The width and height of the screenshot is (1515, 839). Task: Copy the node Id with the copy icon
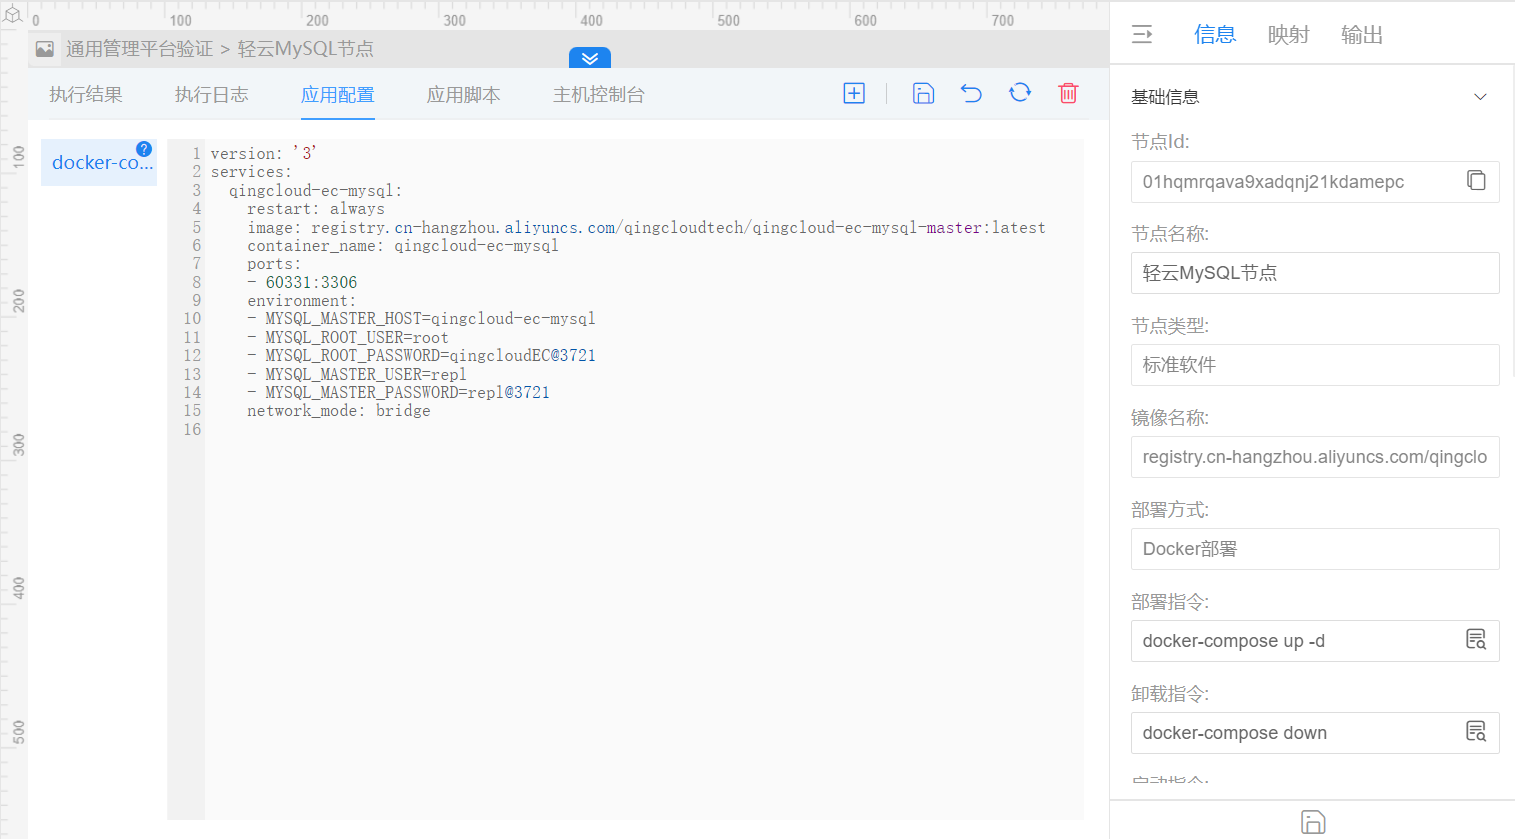tap(1476, 181)
